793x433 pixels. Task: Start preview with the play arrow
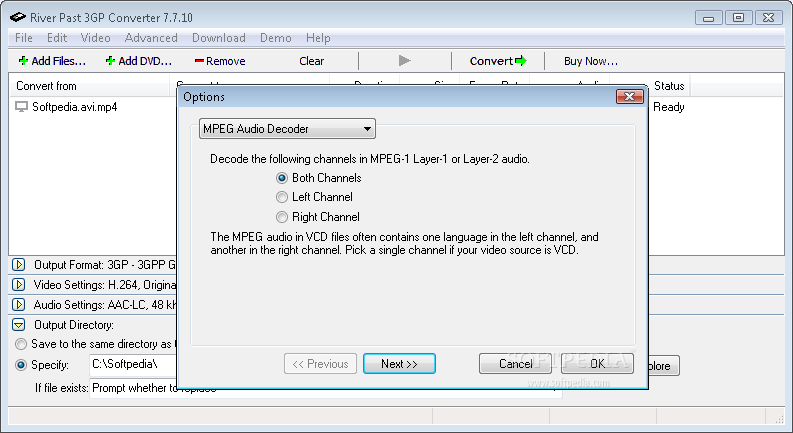tap(404, 61)
